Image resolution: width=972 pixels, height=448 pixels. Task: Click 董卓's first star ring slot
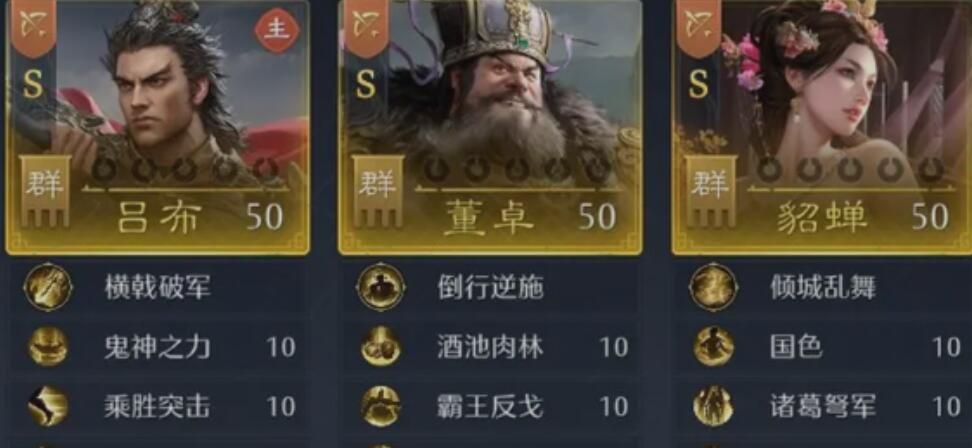pos(436,169)
